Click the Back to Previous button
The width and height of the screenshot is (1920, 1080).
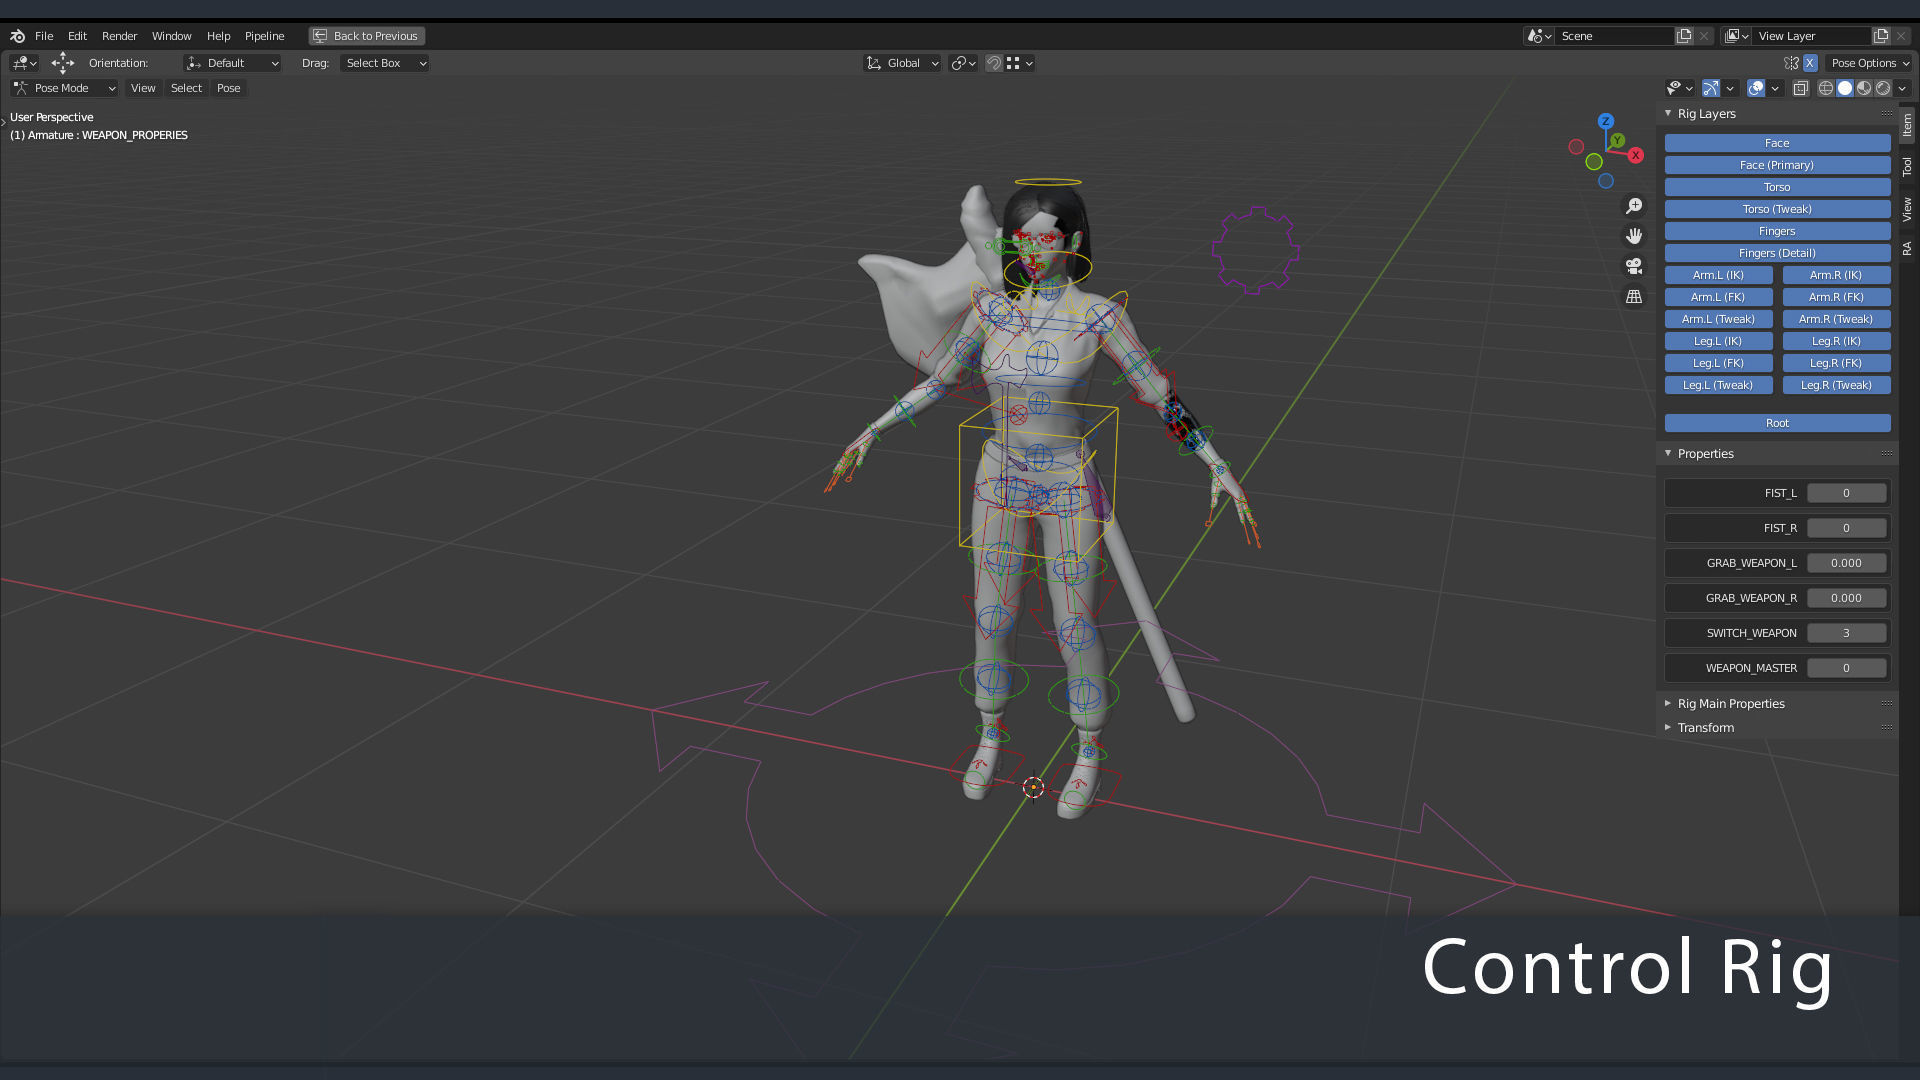point(366,36)
